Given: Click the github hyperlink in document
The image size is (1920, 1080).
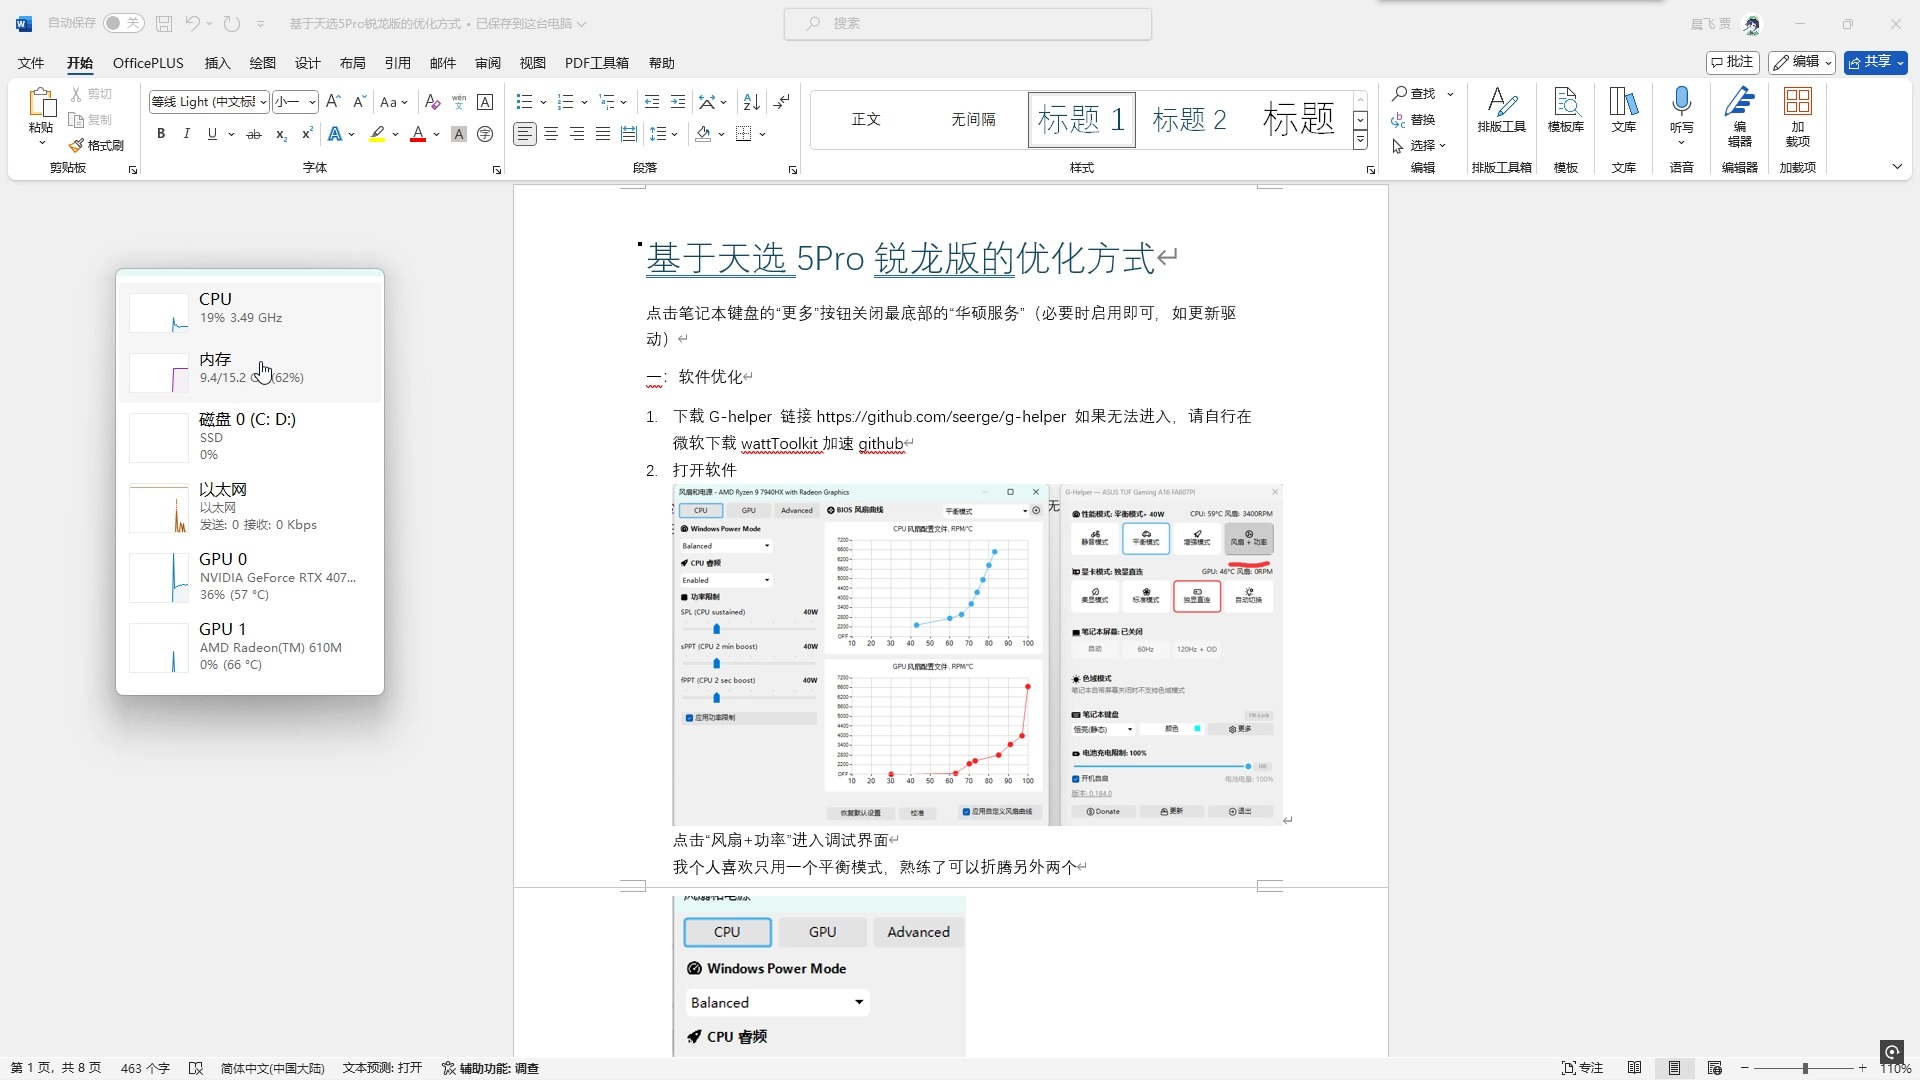Looking at the screenshot, I should tap(881, 443).
